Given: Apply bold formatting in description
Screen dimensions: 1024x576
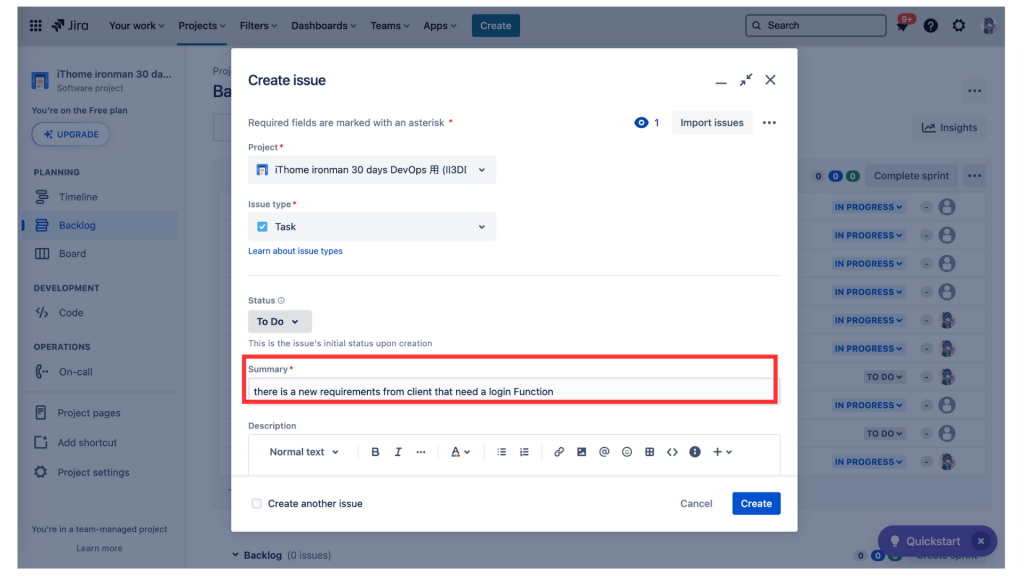Looking at the screenshot, I should [x=375, y=452].
